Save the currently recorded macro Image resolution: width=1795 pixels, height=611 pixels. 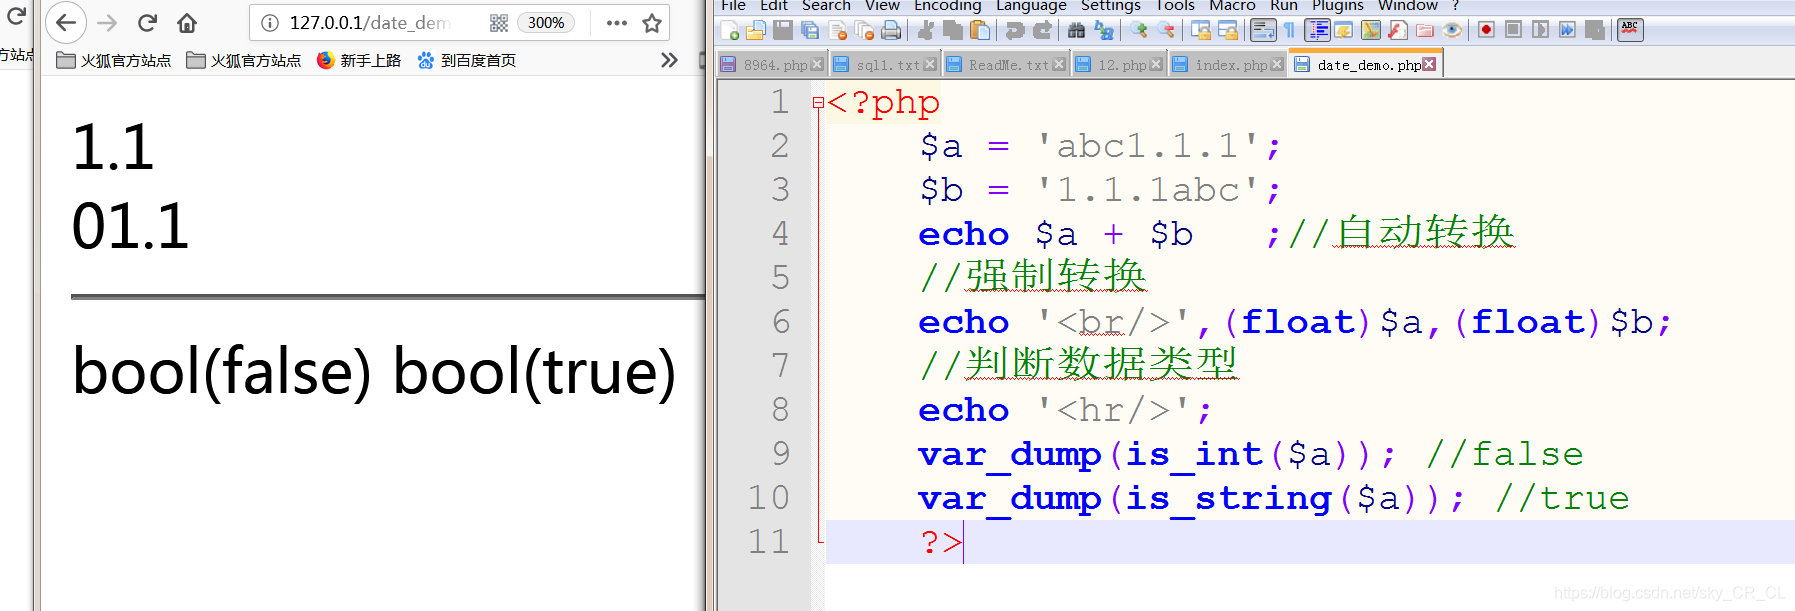(1595, 30)
